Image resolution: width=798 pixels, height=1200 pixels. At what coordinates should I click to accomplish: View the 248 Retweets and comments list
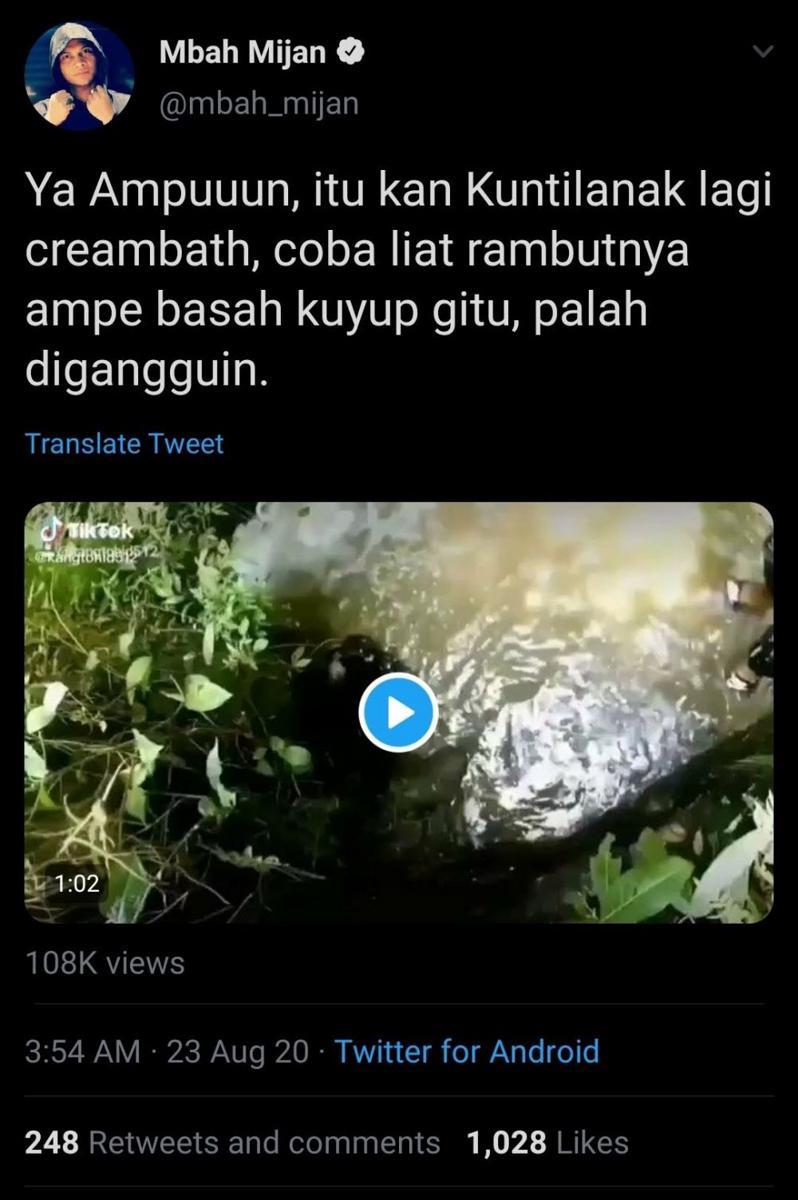point(232,1142)
